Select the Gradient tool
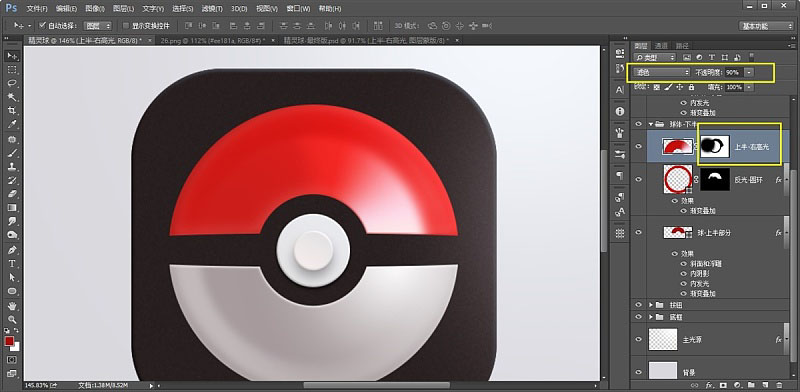The image size is (800, 392). [x=12, y=208]
